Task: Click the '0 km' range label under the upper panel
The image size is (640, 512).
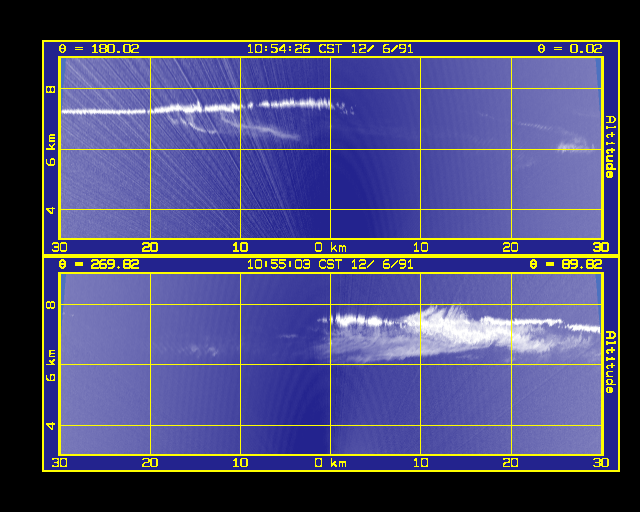Action: point(331,247)
